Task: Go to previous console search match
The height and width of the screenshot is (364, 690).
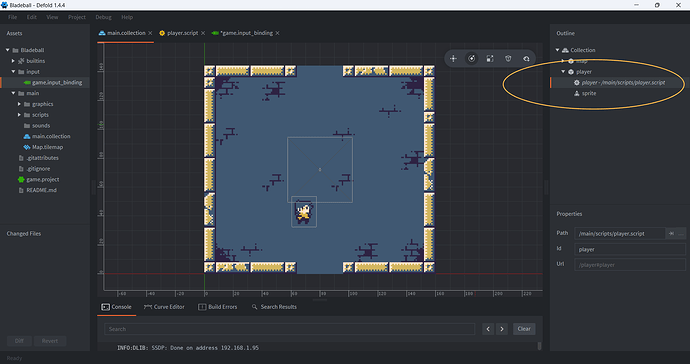Action: tap(488, 329)
